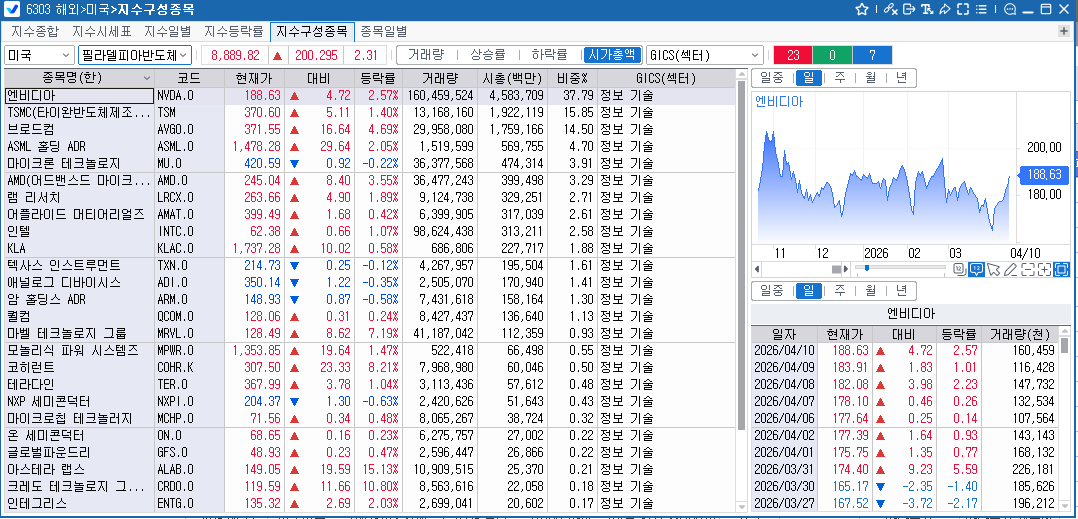Click the export arrow icon in title bar
1078x519 pixels.
[909, 9]
